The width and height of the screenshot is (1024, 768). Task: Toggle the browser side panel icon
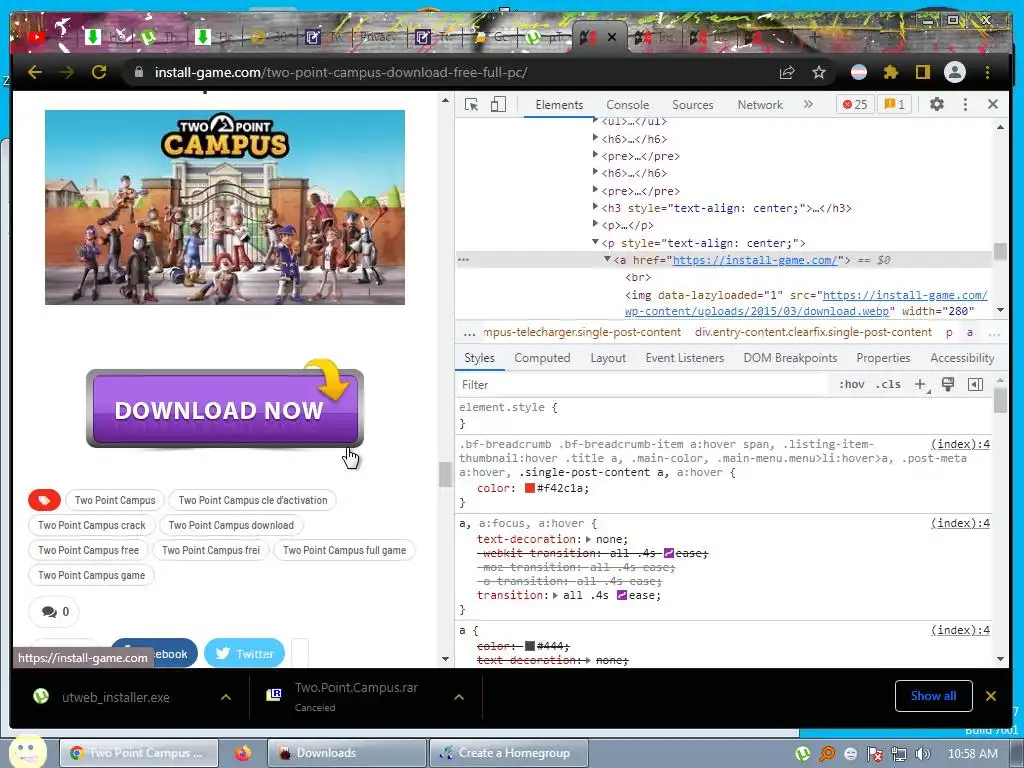922,72
